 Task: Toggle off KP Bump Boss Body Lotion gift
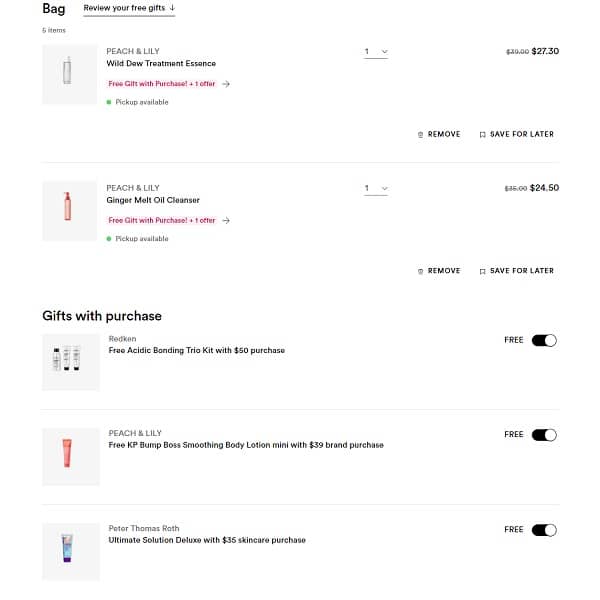(544, 435)
